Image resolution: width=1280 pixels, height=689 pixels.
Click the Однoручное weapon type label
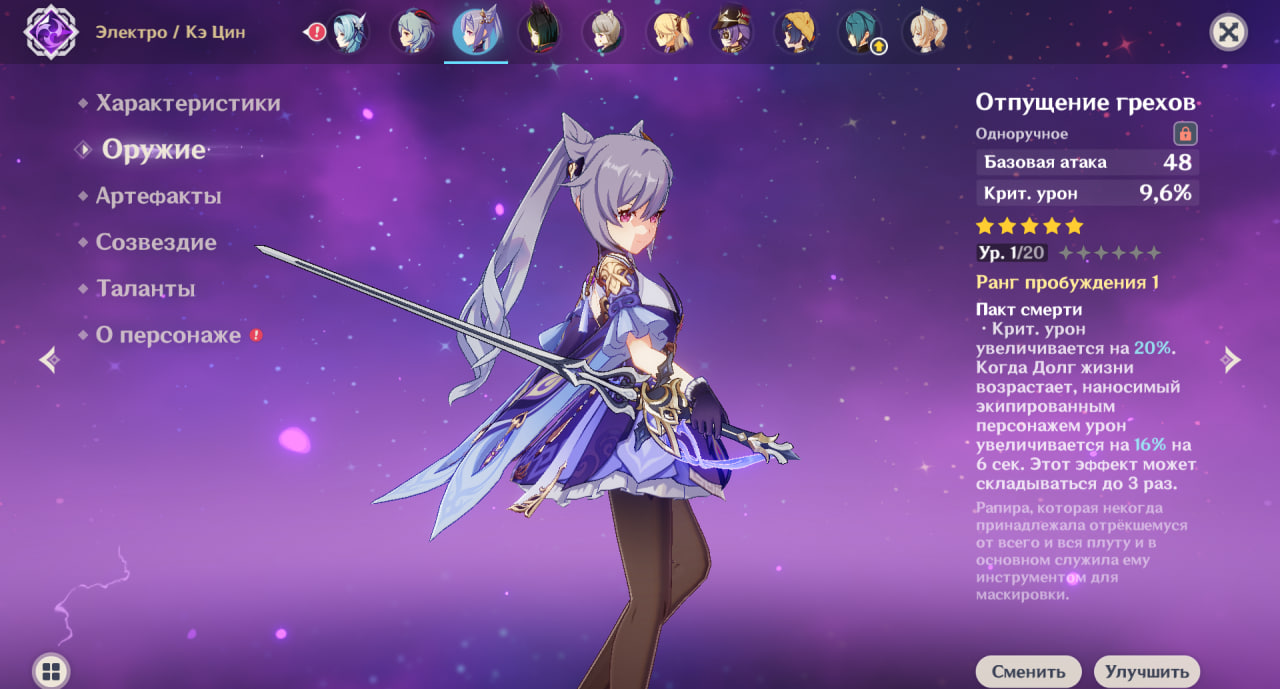[1022, 134]
